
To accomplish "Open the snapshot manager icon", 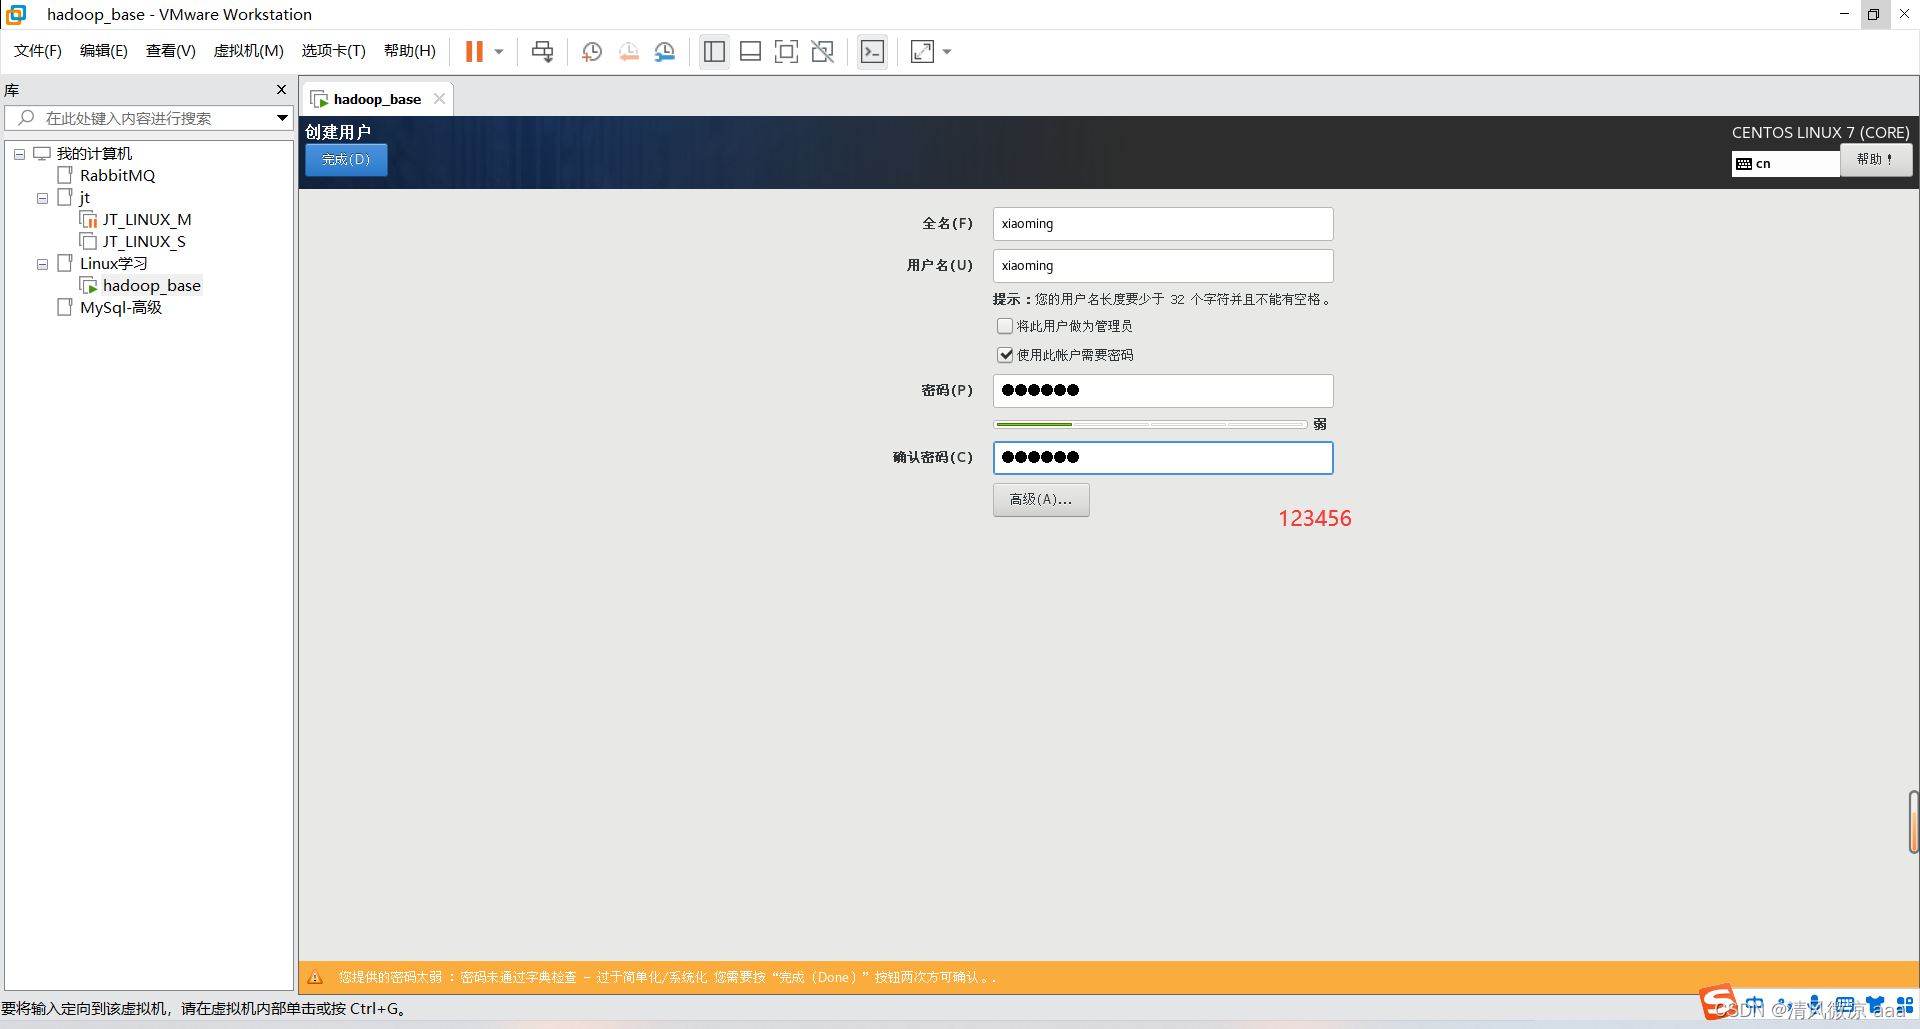I will (x=665, y=51).
